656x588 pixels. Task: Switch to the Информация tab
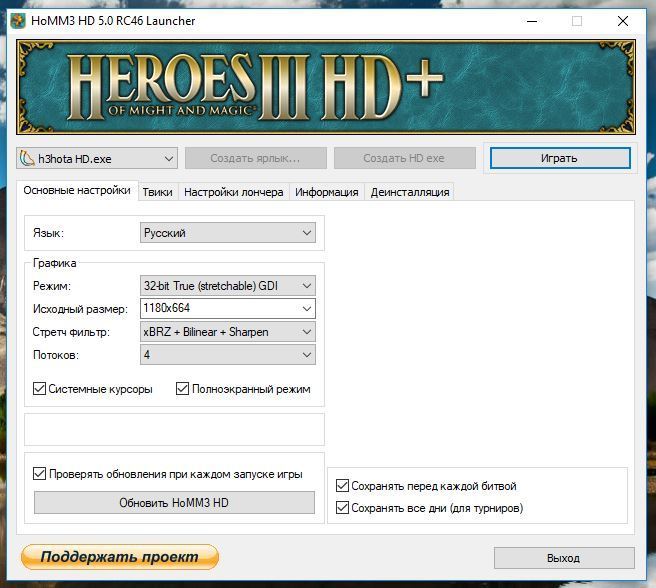pyautogui.click(x=327, y=192)
